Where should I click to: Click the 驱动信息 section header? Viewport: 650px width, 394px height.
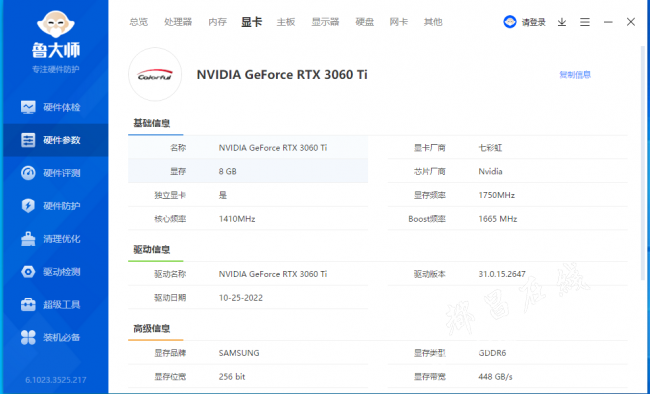[152, 250]
